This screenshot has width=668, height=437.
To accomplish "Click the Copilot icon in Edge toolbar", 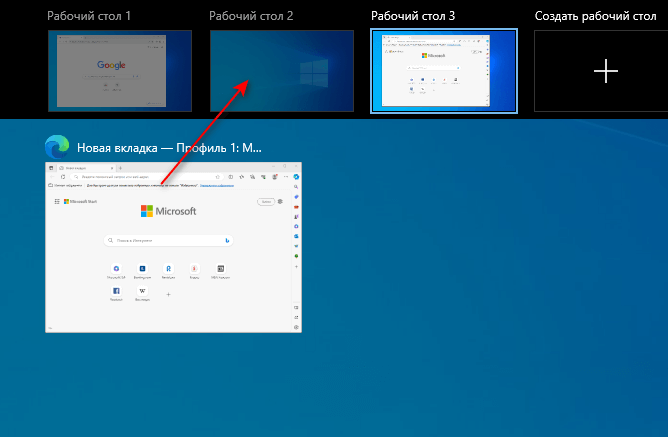I will pos(296,177).
